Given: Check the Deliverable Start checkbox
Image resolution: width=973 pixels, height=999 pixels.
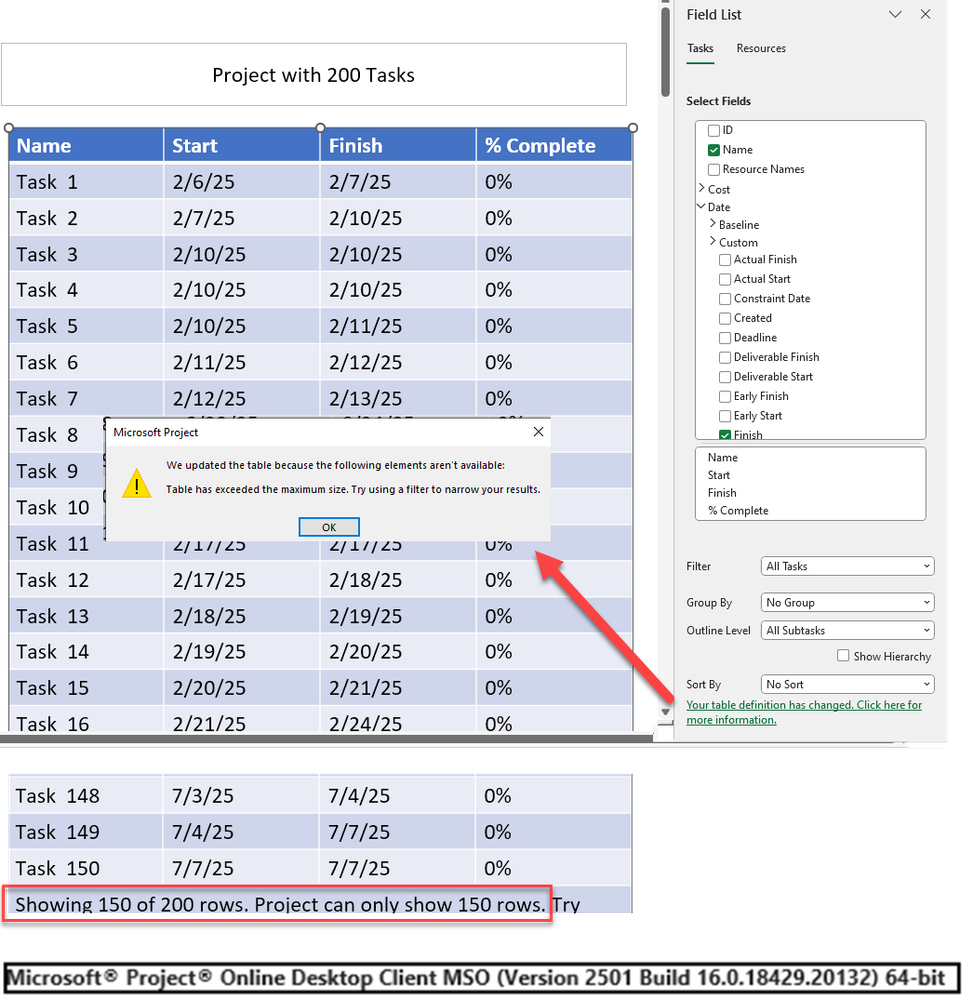Looking at the screenshot, I should [724, 377].
